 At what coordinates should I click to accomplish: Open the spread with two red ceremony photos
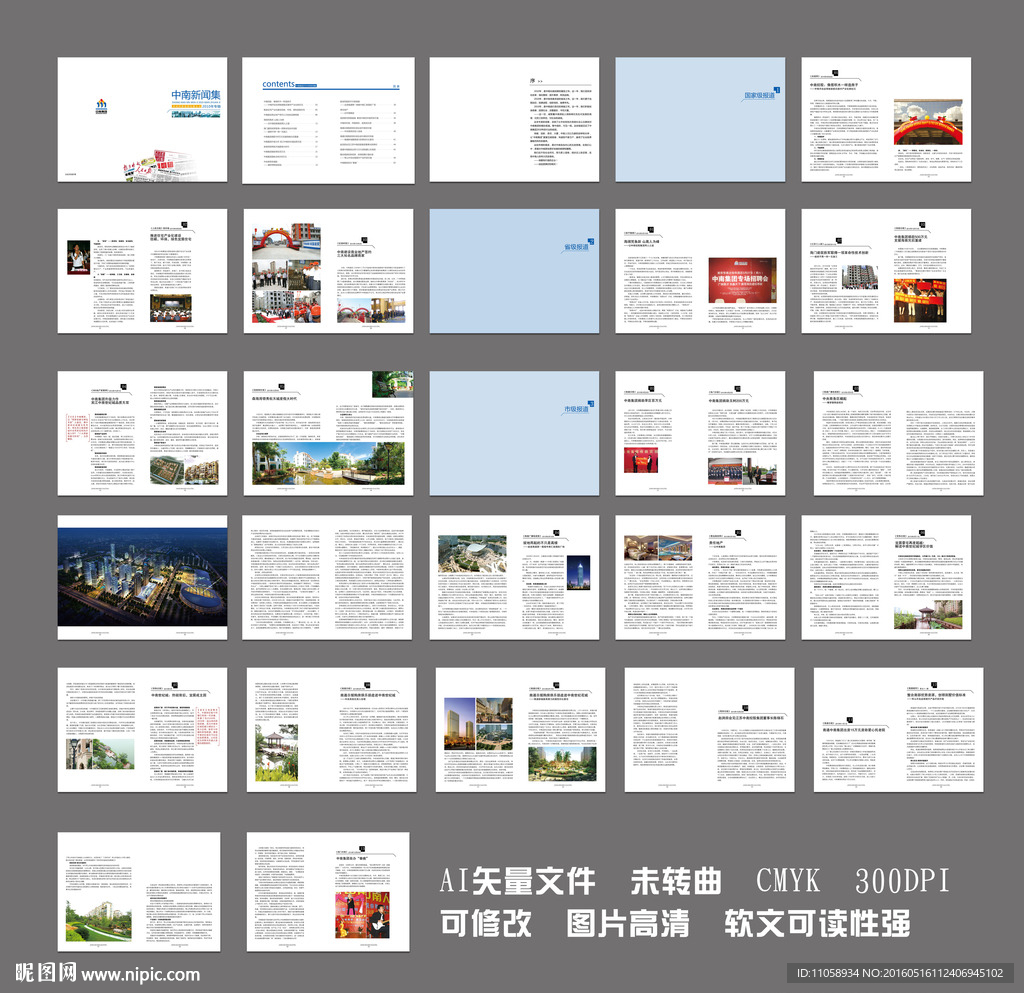click(700, 433)
